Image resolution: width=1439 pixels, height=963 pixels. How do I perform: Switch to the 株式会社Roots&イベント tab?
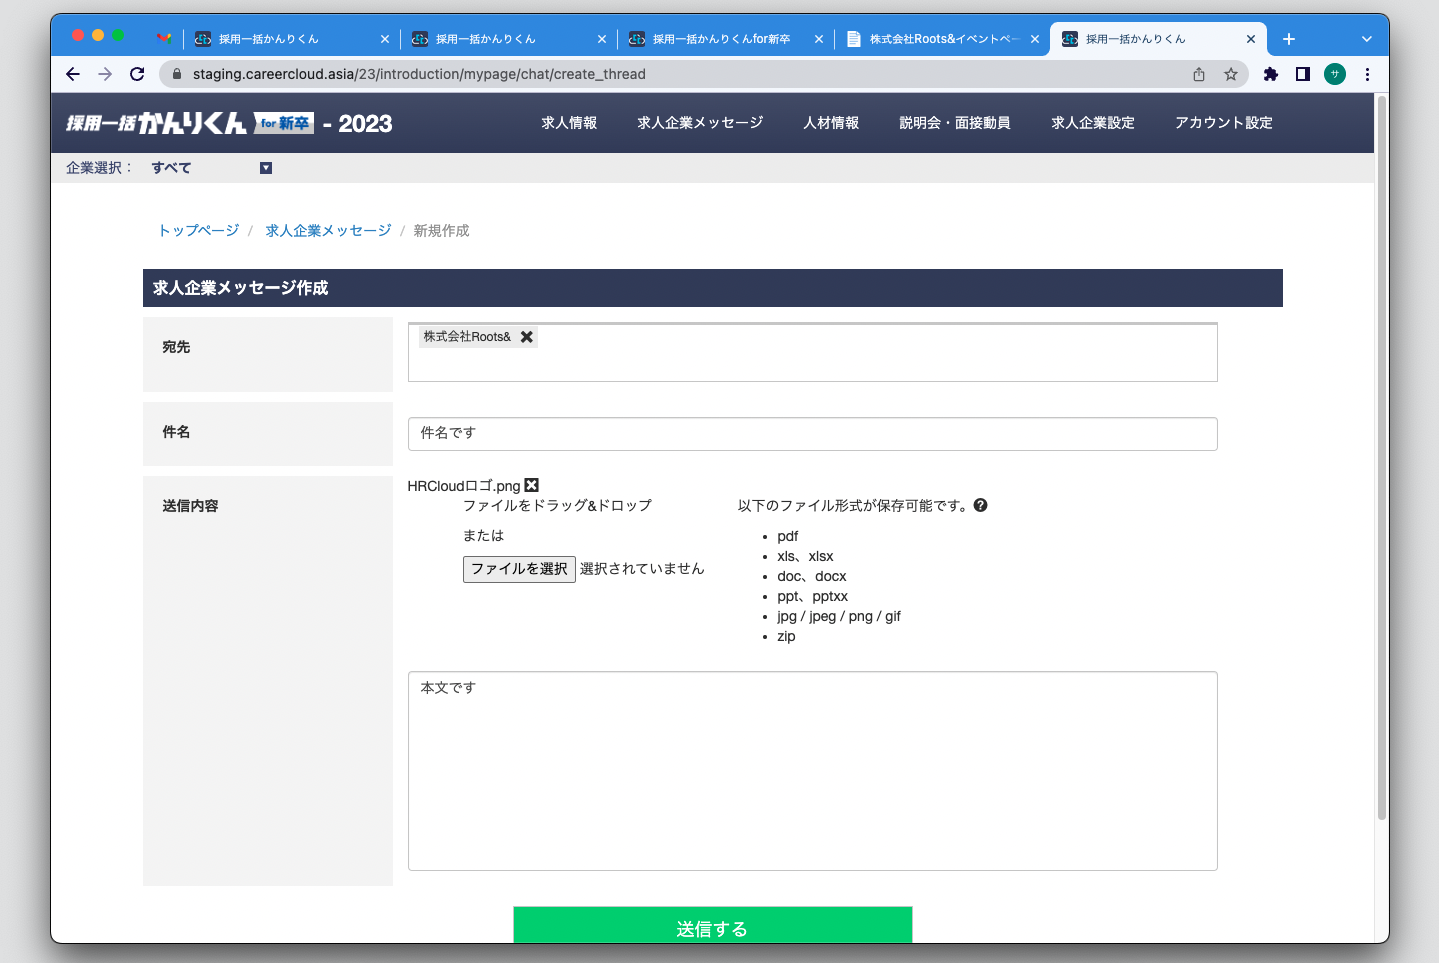point(942,39)
